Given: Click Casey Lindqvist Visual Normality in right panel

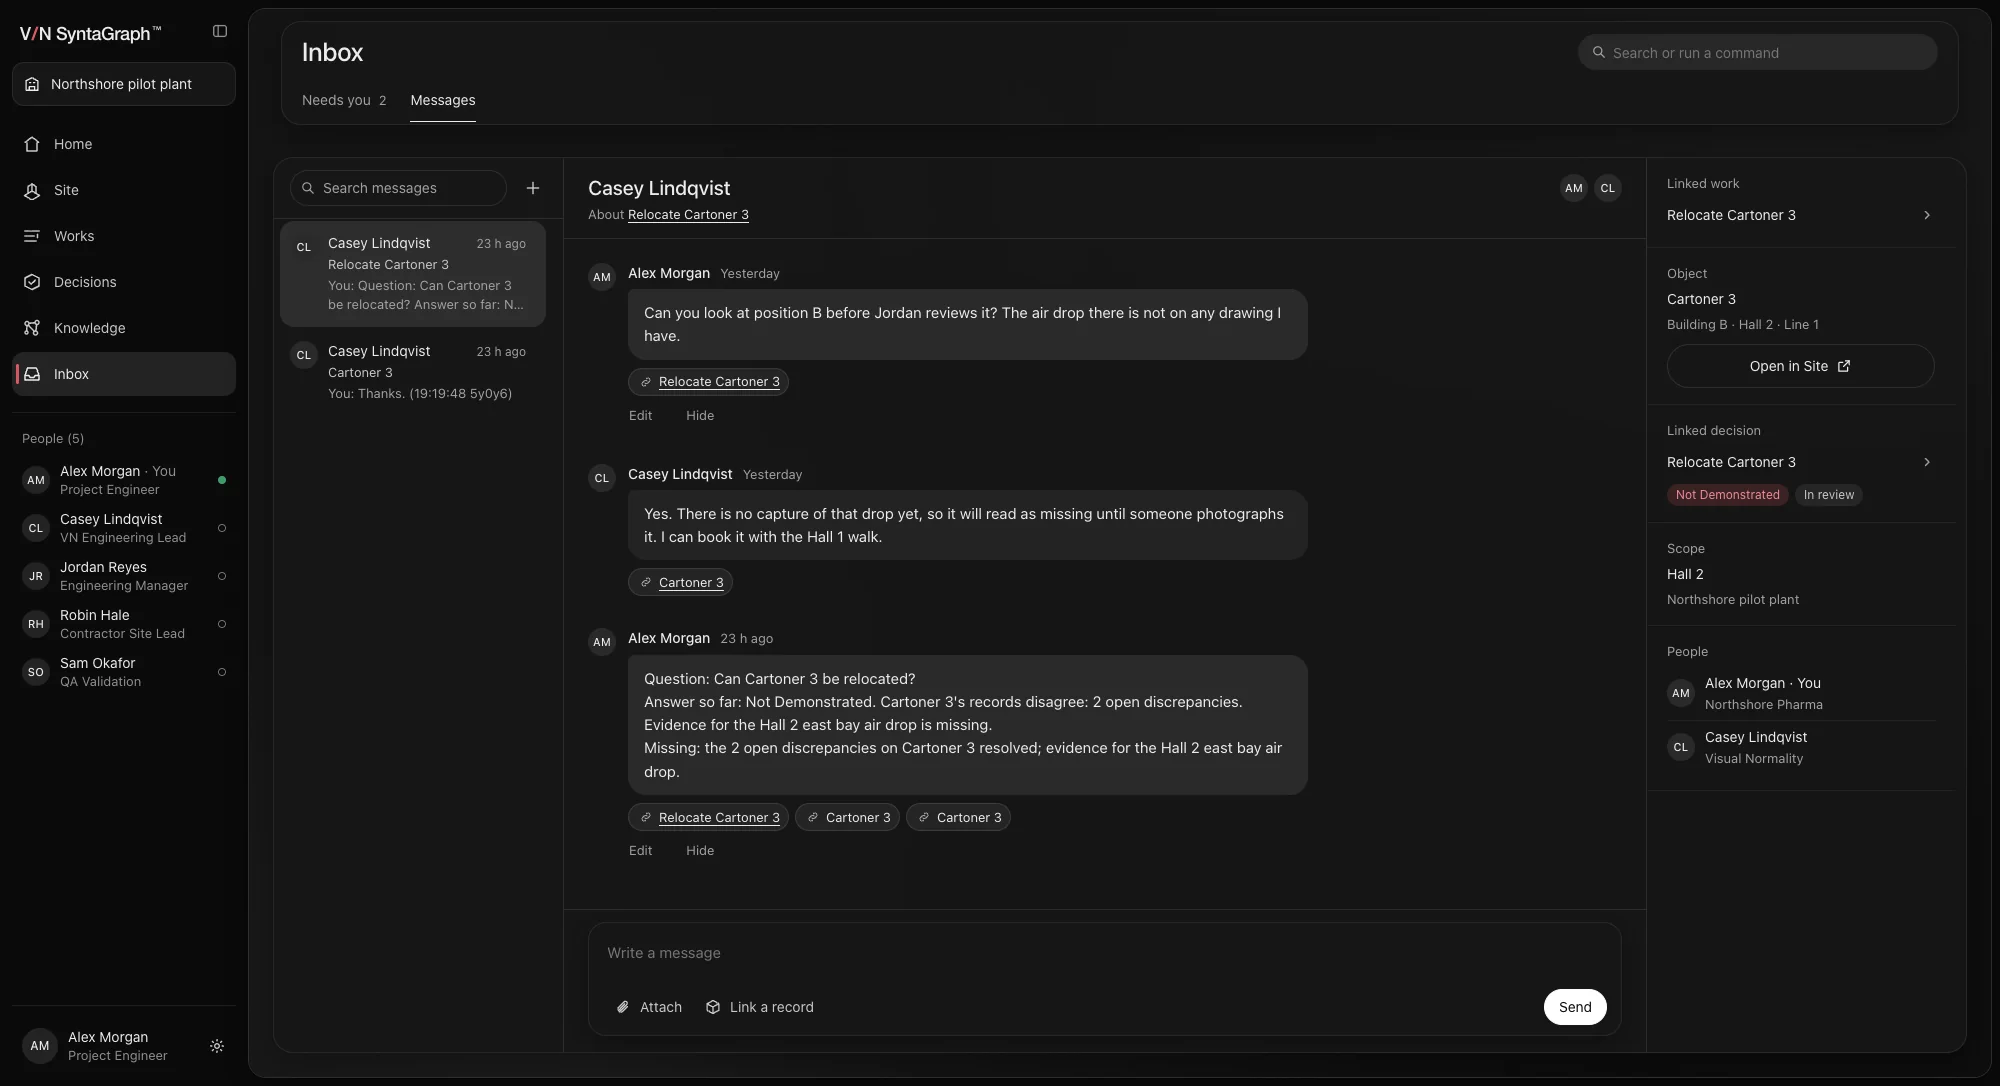Looking at the screenshot, I should [x=1800, y=747].
